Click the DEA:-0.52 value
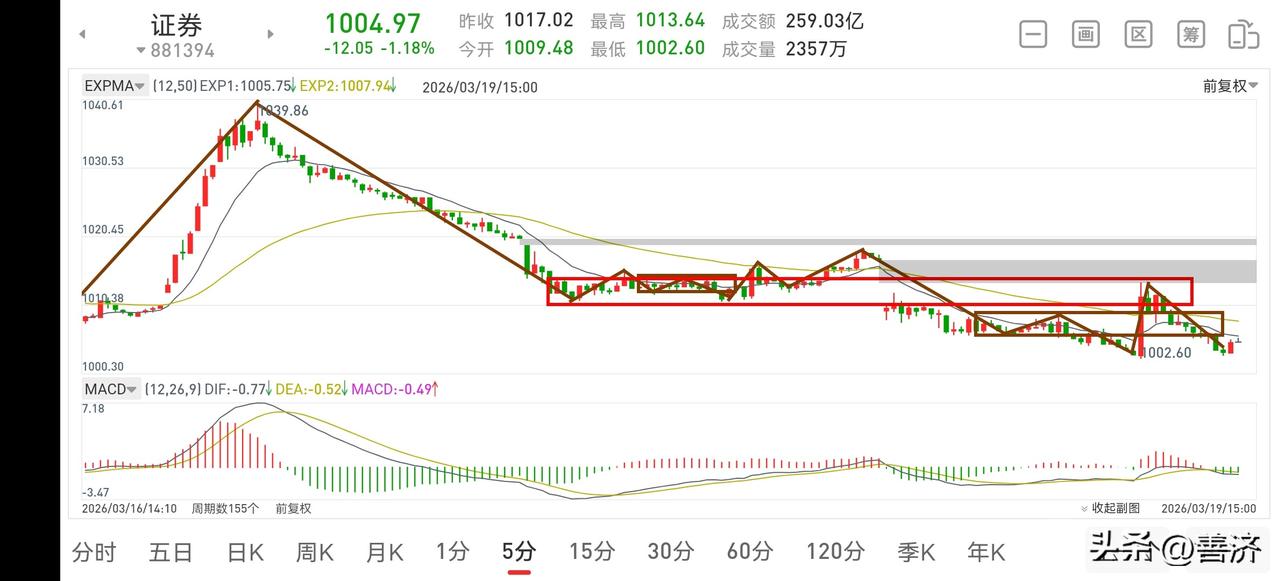The width and height of the screenshot is (1278, 581). tap(309, 389)
